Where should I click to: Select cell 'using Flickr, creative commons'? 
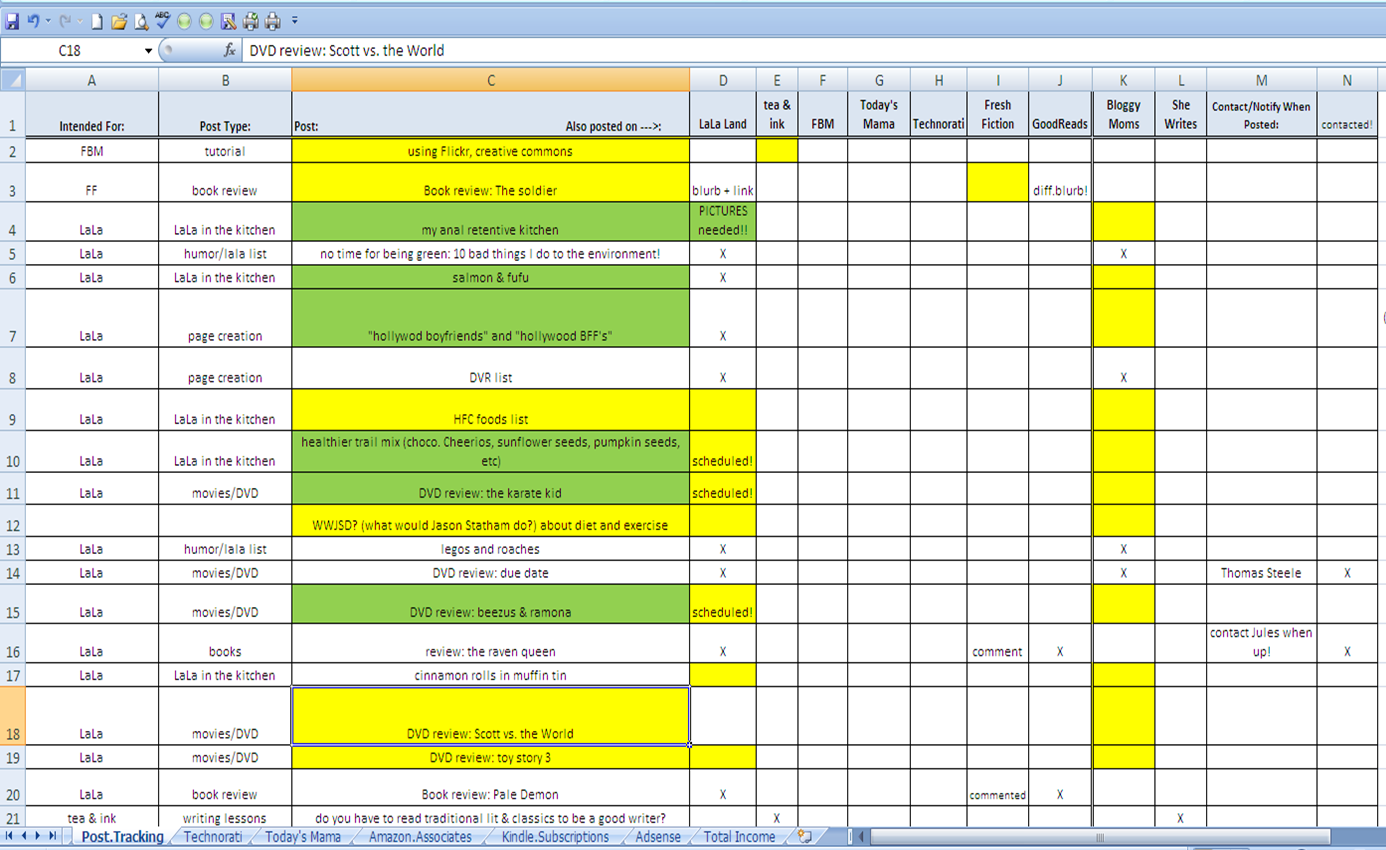(x=490, y=151)
